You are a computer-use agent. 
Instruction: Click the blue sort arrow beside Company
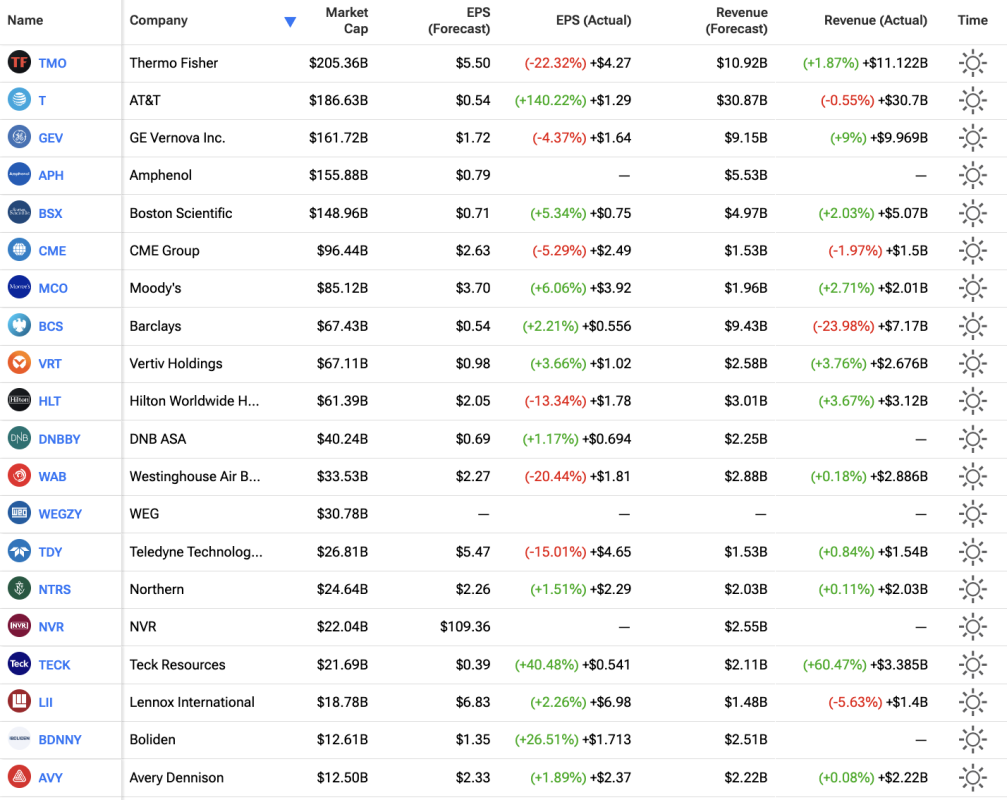[x=290, y=21]
